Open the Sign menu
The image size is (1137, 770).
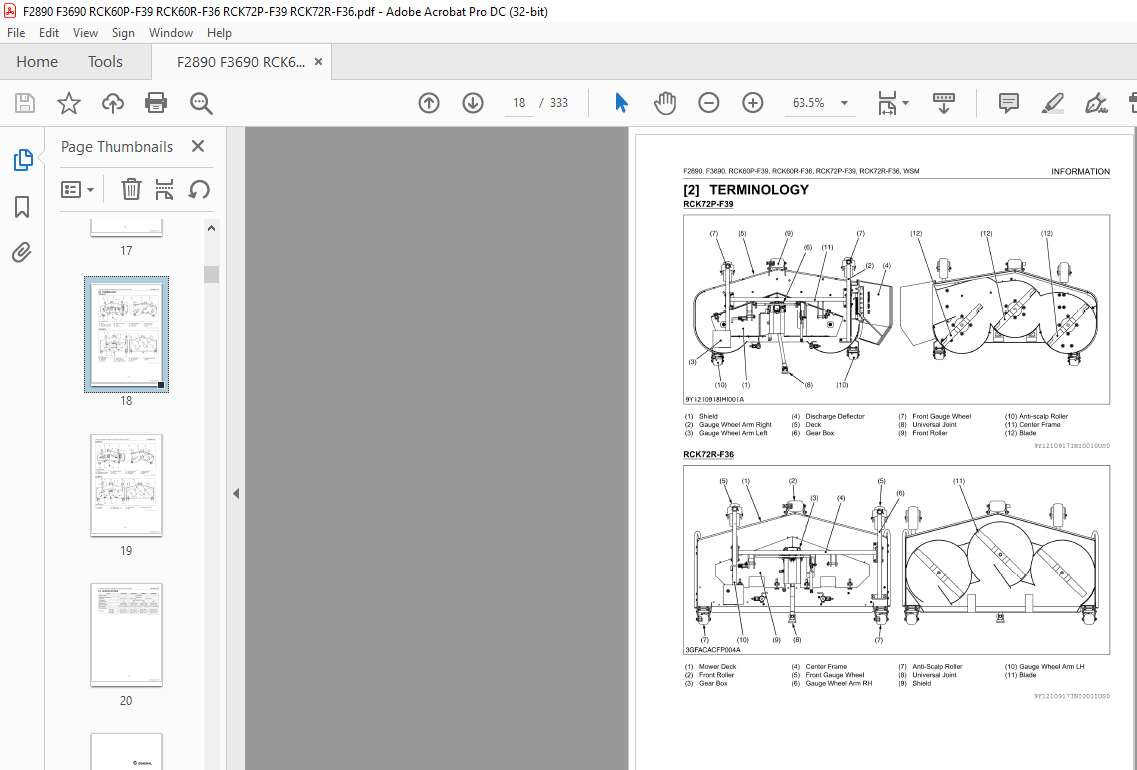click(x=123, y=33)
